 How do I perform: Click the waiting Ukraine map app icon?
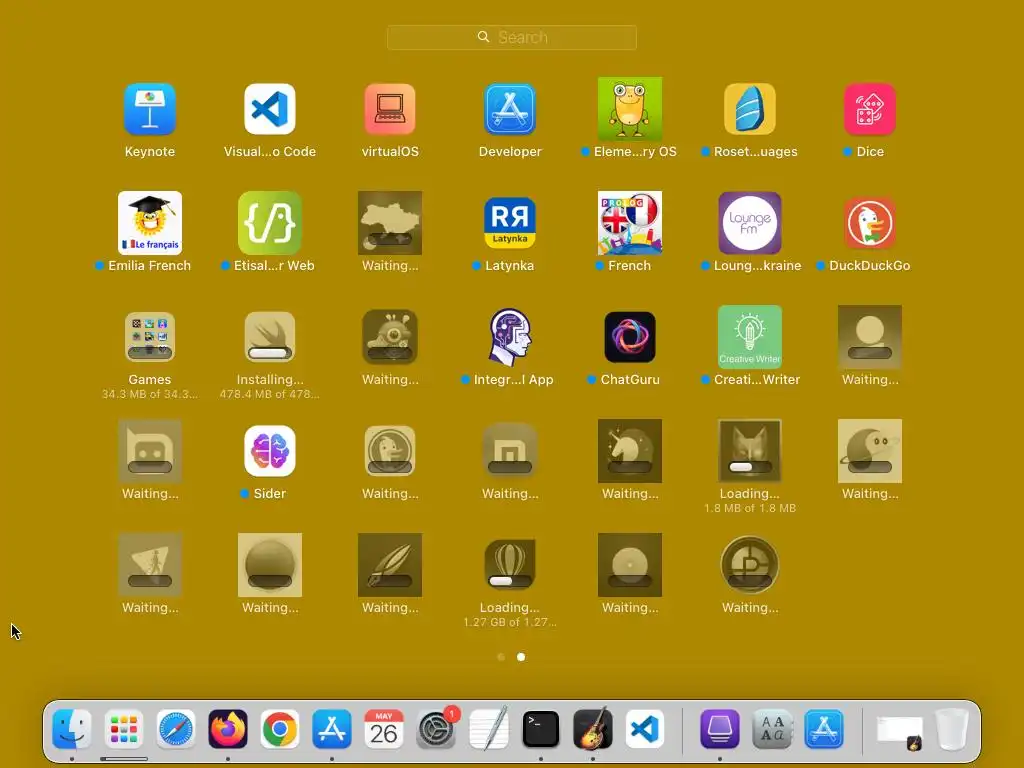pyautogui.click(x=390, y=223)
